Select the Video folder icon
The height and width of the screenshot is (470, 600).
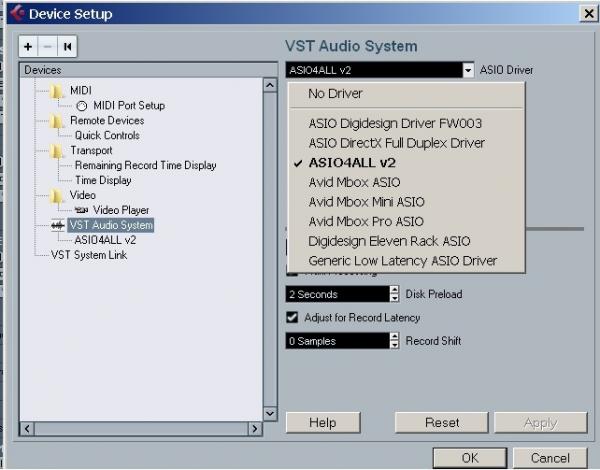(57, 196)
